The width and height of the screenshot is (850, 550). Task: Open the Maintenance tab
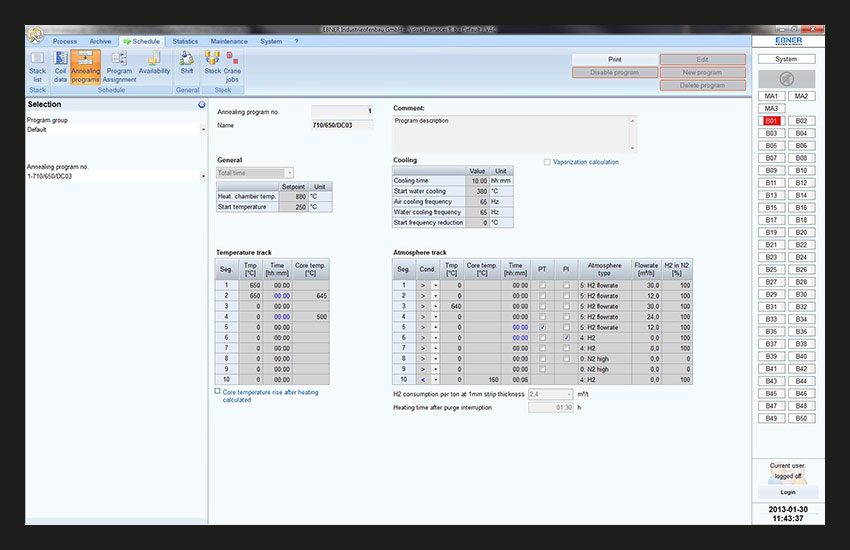(x=229, y=41)
